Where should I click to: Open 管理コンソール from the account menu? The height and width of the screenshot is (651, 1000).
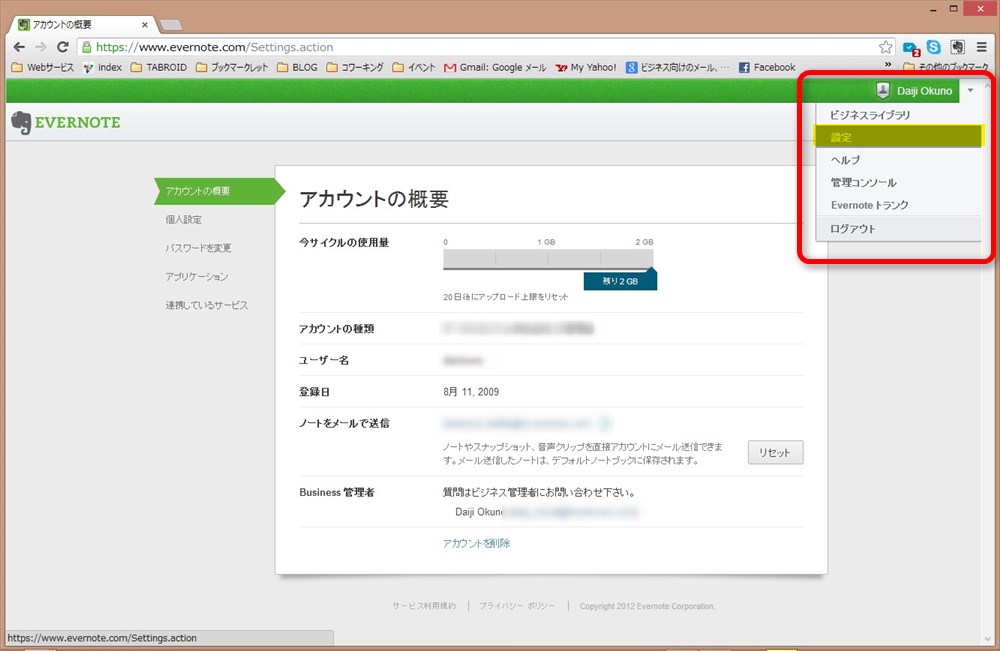point(899,182)
